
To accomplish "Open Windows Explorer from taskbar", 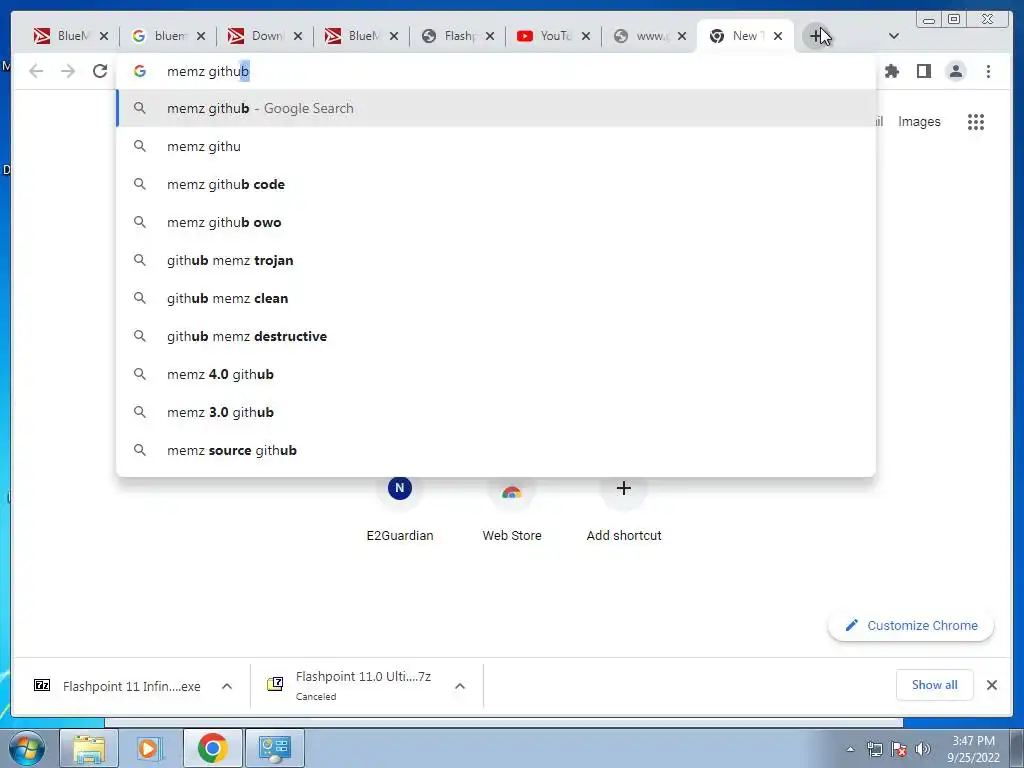I will (x=89, y=748).
